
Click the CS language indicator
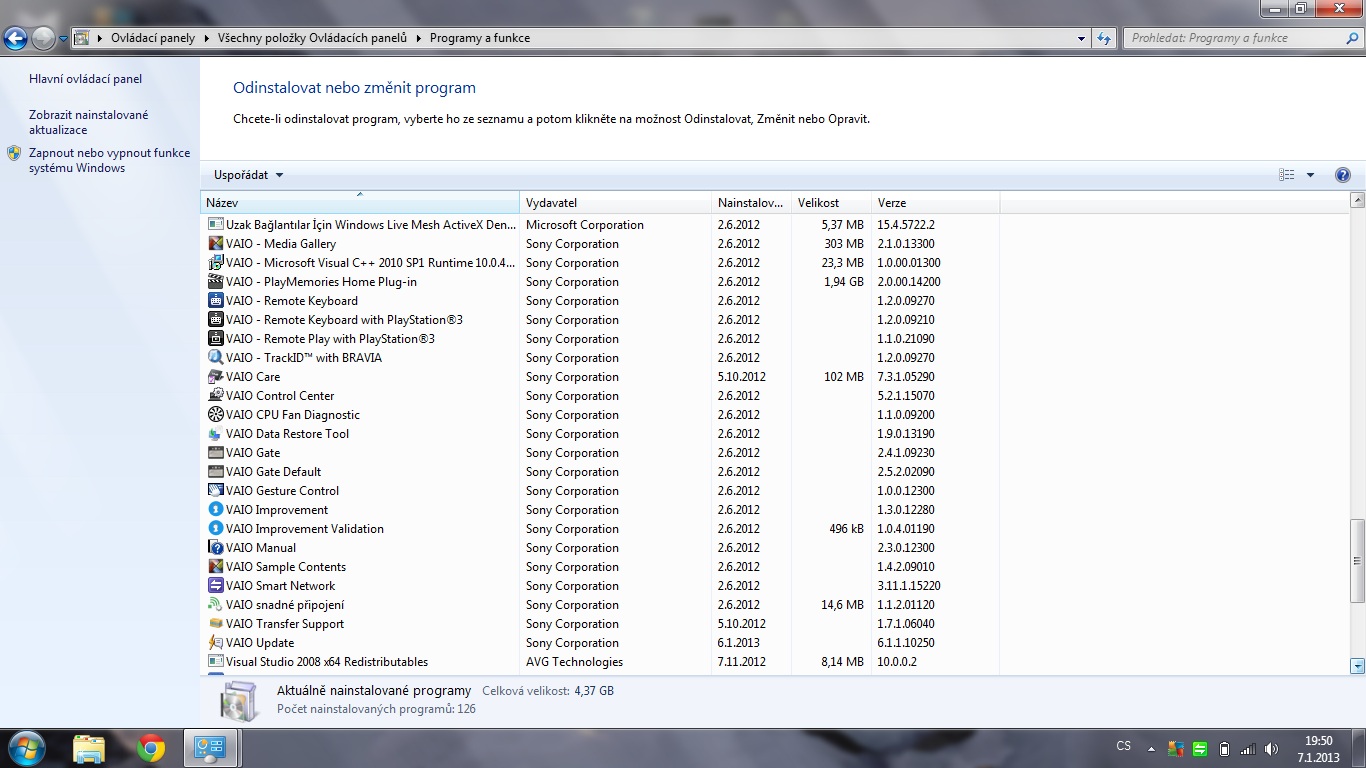(x=1123, y=746)
